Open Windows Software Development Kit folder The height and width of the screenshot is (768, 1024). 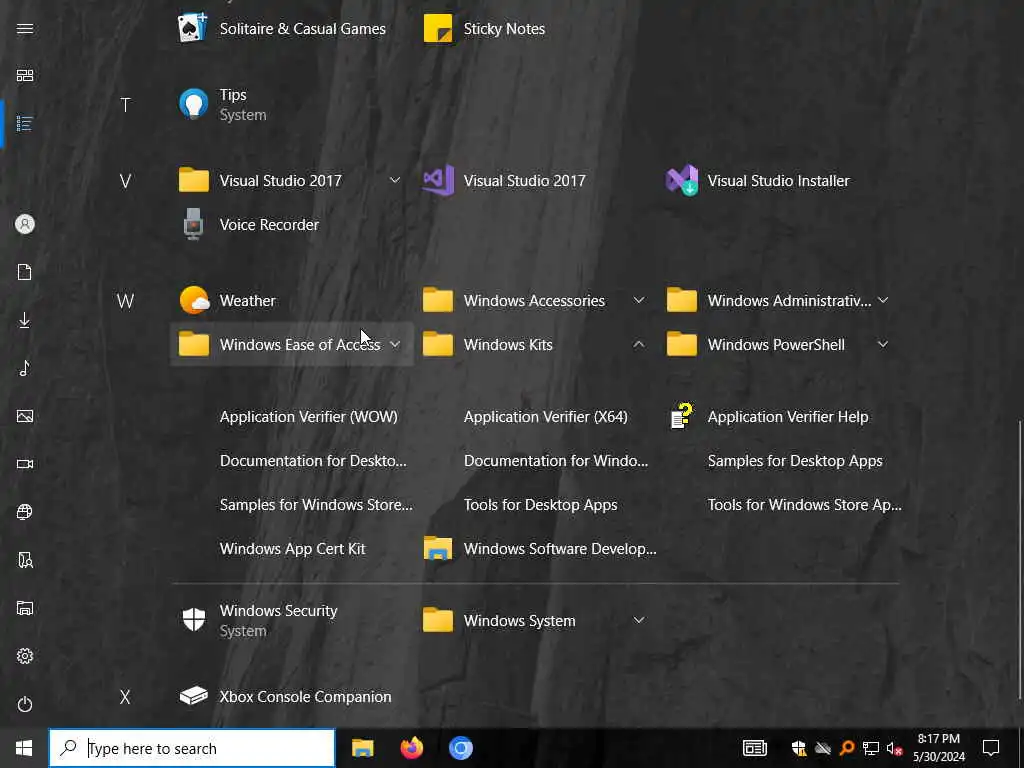click(535, 549)
